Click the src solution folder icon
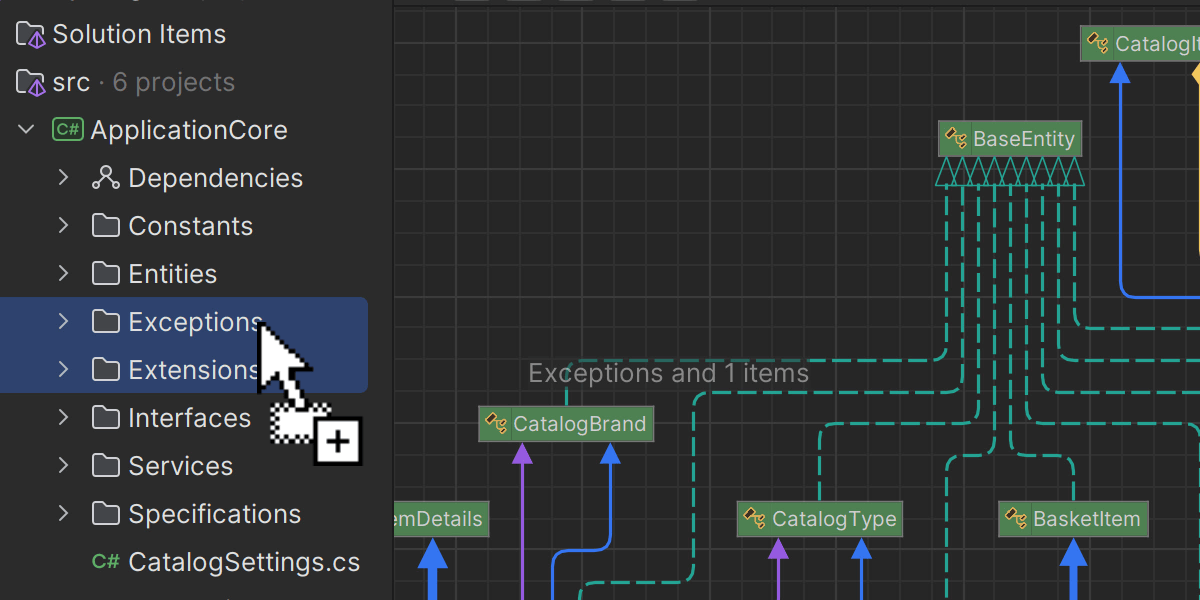Screen dimensions: 1200x600 [x=31, y=83]
